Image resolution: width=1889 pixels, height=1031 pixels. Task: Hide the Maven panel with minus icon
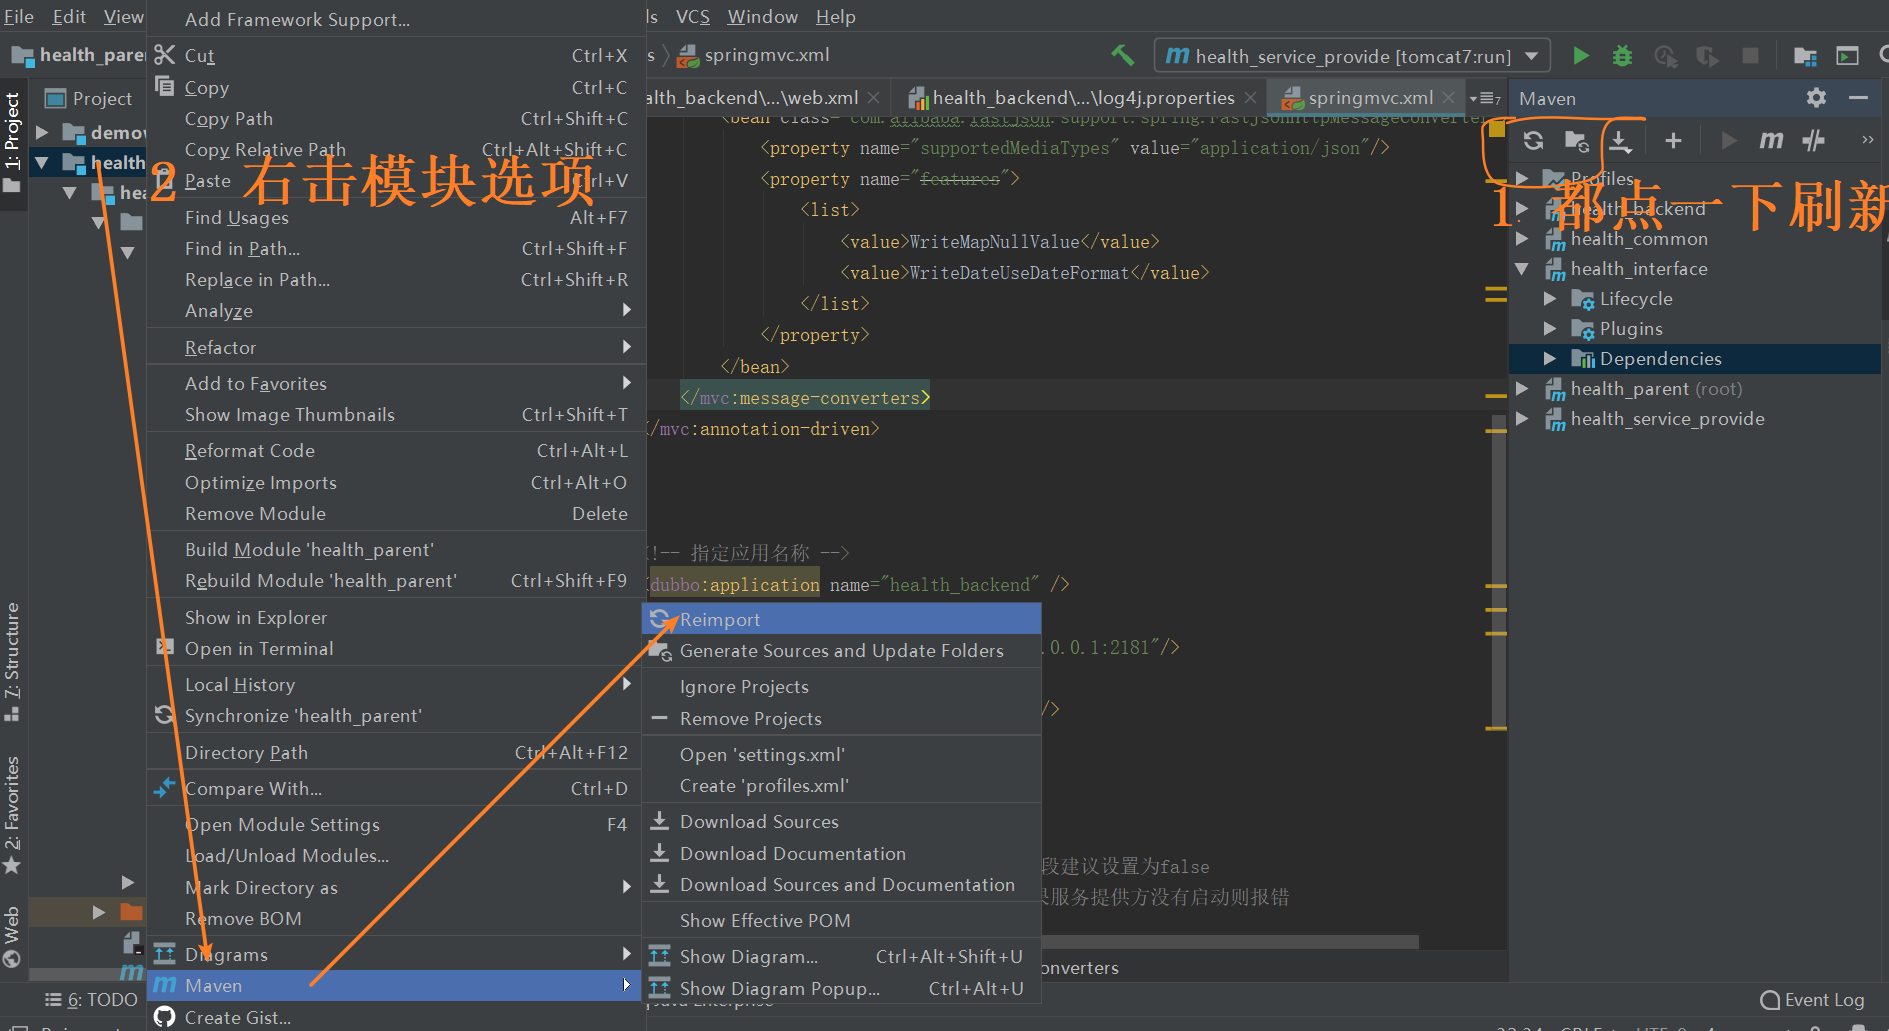tap(1859, 98)
